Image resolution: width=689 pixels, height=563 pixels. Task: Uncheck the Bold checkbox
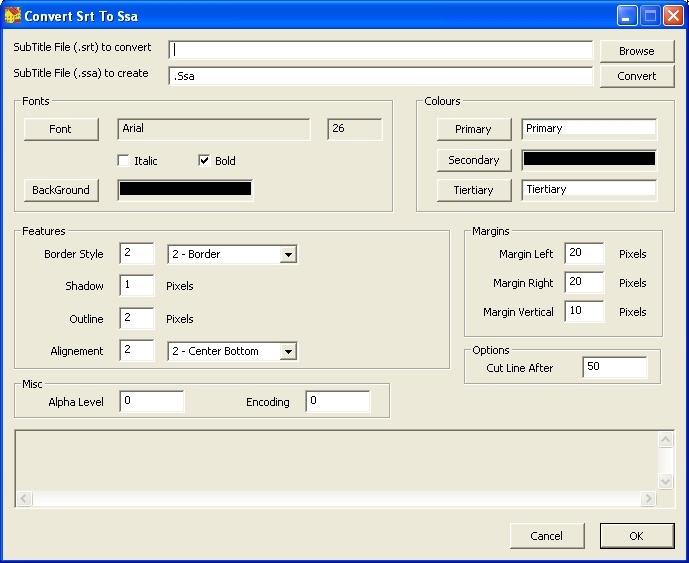click(x=204, y=160)
